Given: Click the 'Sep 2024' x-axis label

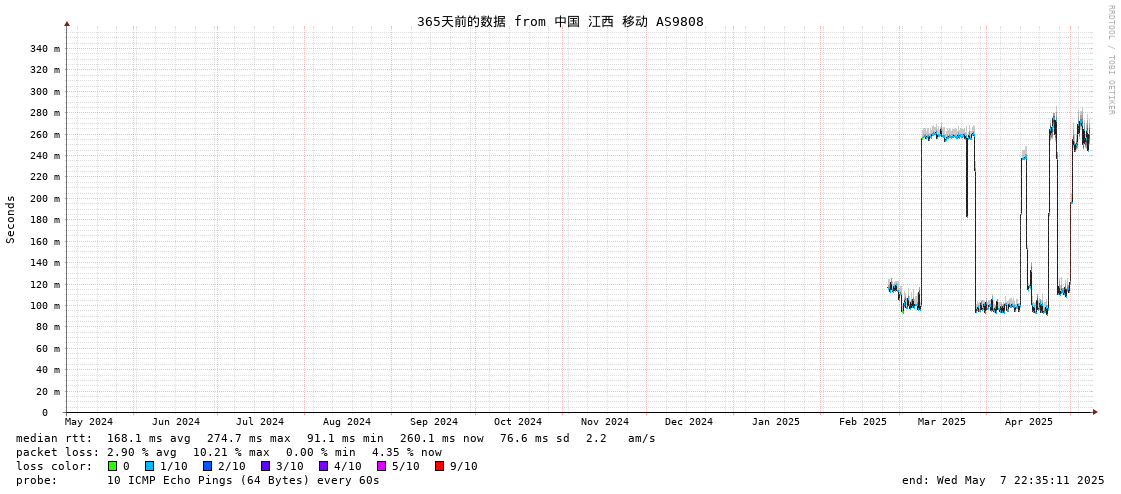Looking at the screenshot, I should pos(434,422).
